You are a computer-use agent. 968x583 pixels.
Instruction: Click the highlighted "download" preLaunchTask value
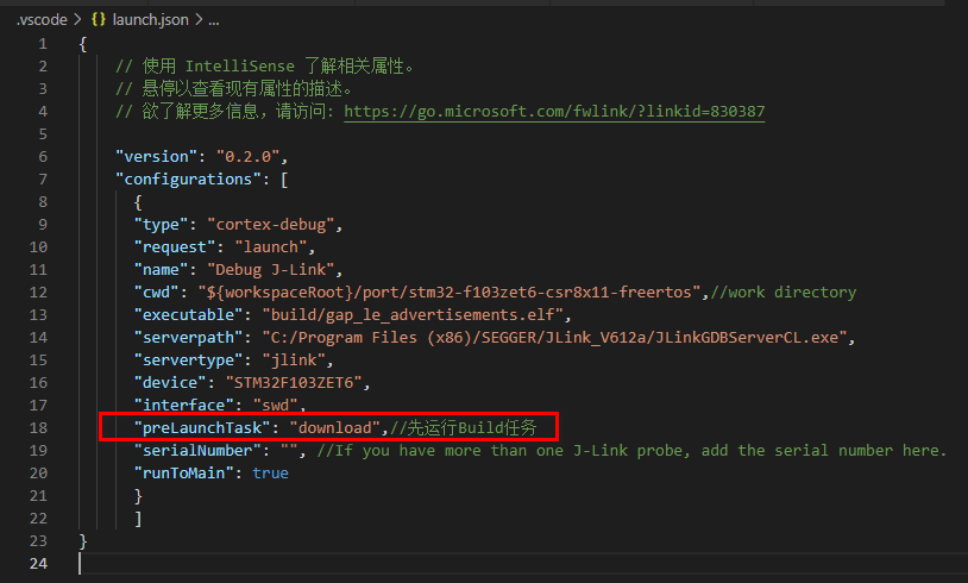click(x=335, y=427)
